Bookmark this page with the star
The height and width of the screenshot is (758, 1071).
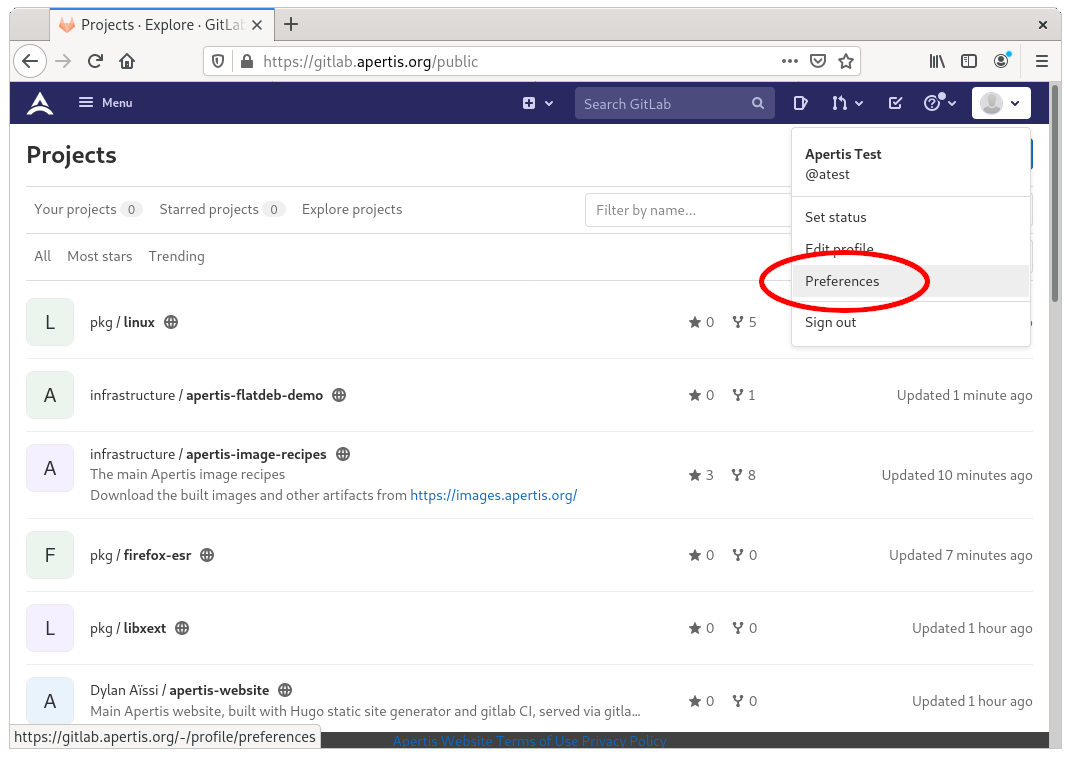point(846,61)
